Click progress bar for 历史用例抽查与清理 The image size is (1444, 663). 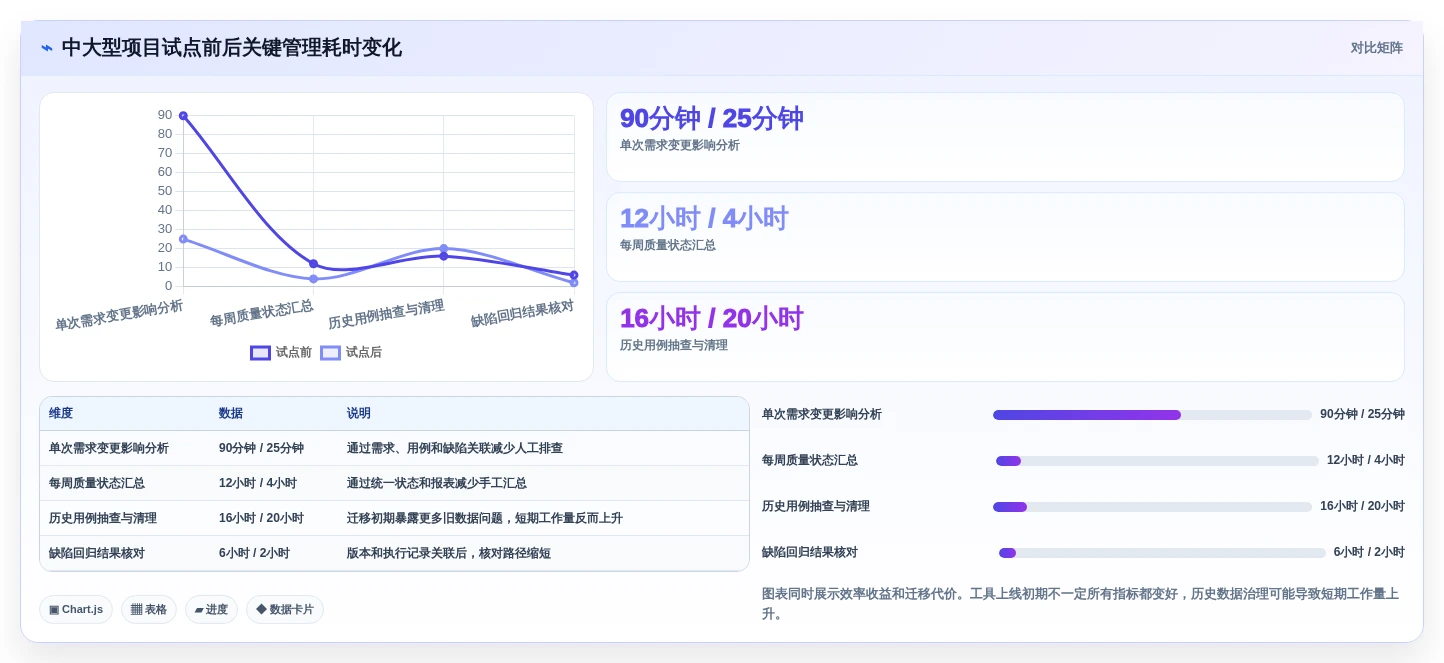point(1152,507)
